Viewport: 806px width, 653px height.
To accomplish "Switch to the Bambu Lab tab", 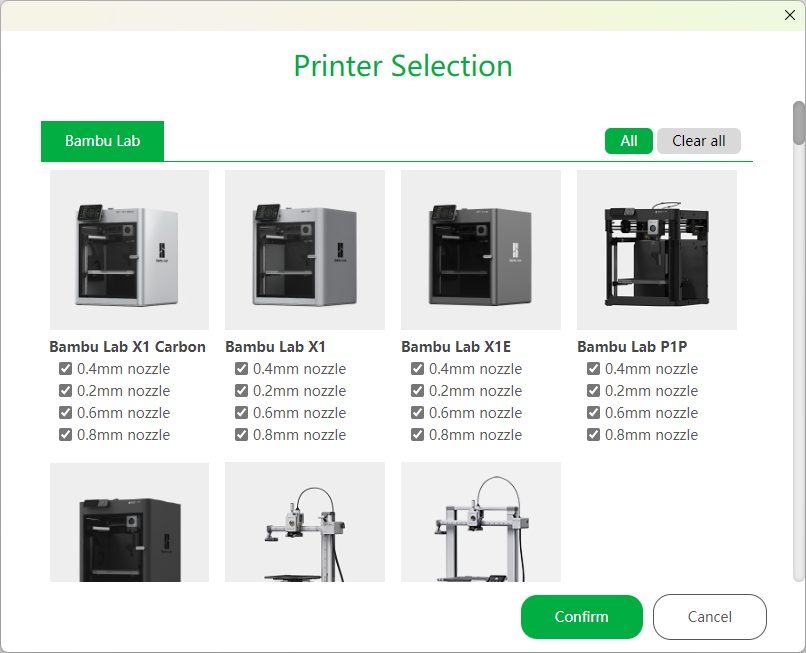I will [102, 141].
